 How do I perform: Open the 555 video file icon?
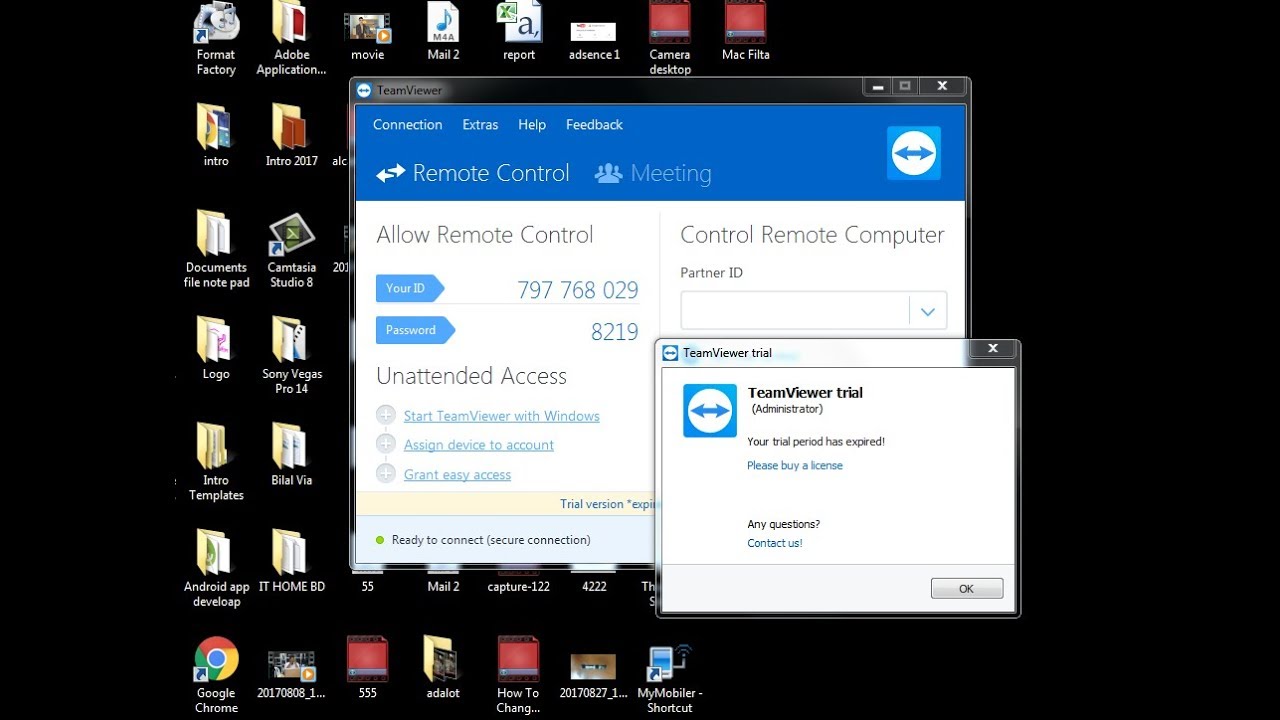pos(367,667)
